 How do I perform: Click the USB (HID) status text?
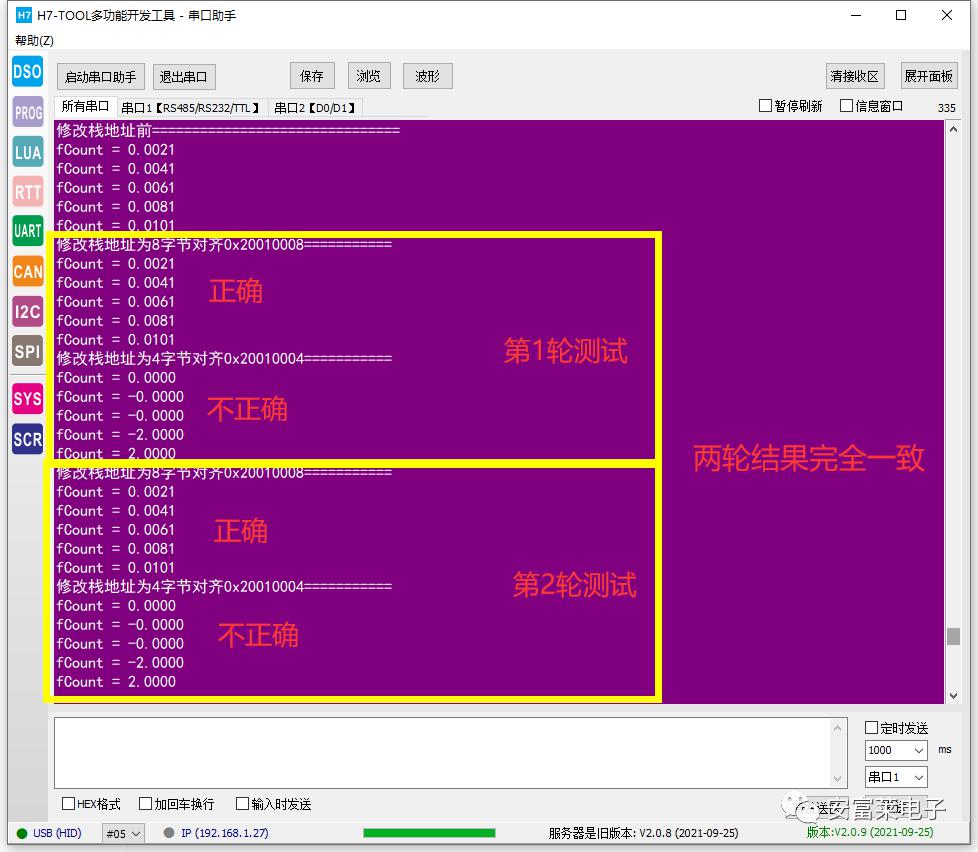57,833
